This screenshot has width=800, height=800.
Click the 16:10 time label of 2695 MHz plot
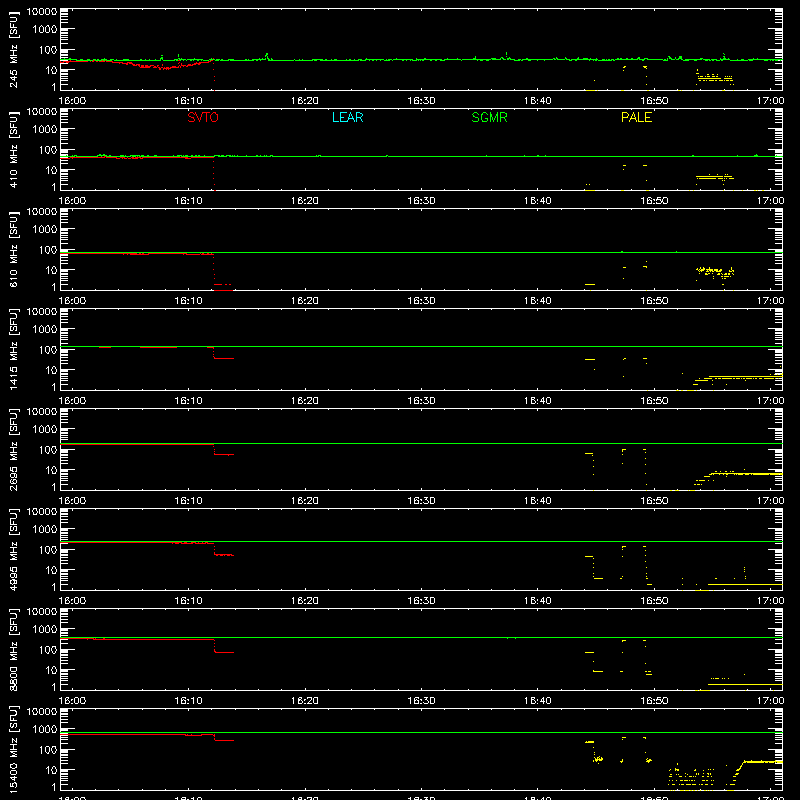(x=189, y=501)
